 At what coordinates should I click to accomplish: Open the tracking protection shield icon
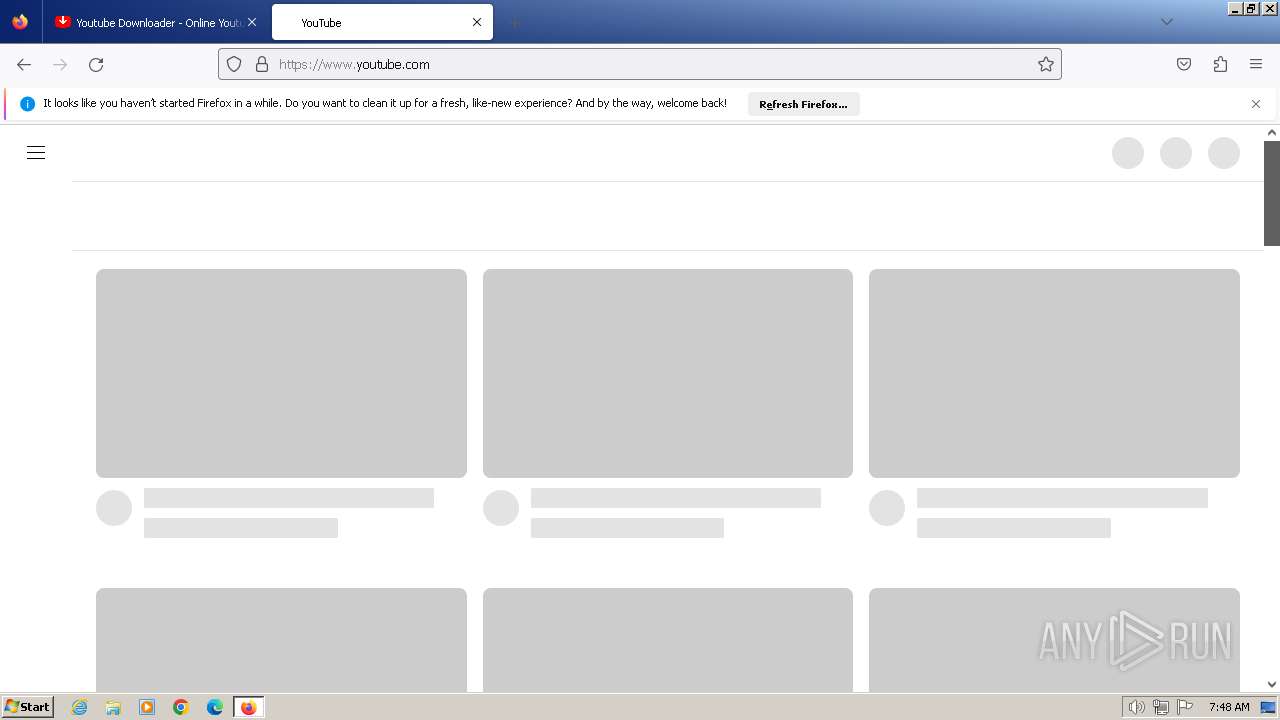pyautogui.click(x=234, y=64)
